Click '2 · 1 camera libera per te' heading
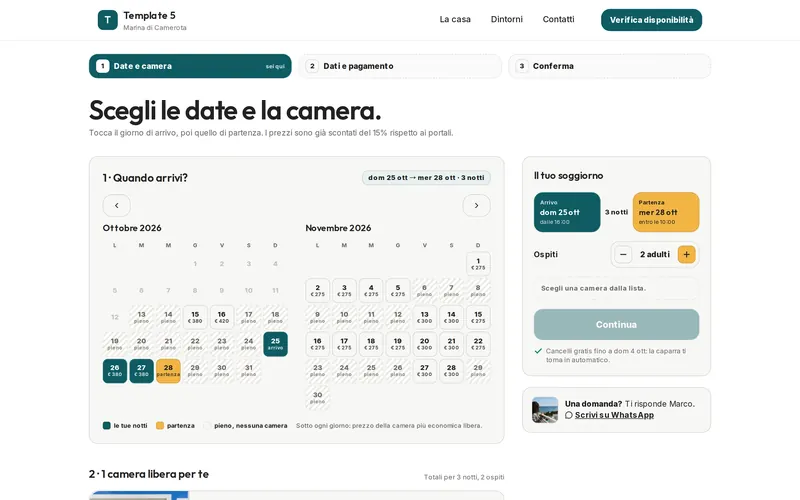Image resolution: width=800 pixels, height=500 pixels. (x=149, y=474)
